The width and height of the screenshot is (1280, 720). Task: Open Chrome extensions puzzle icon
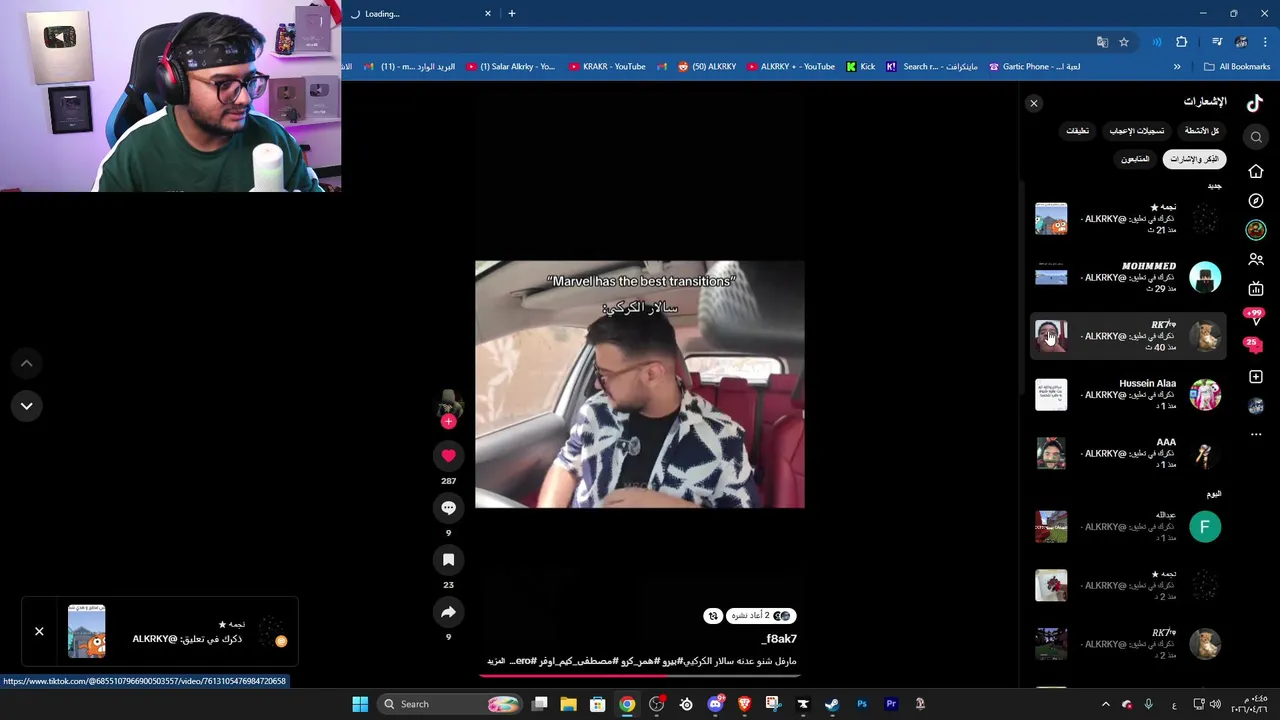click(1182, 42)
